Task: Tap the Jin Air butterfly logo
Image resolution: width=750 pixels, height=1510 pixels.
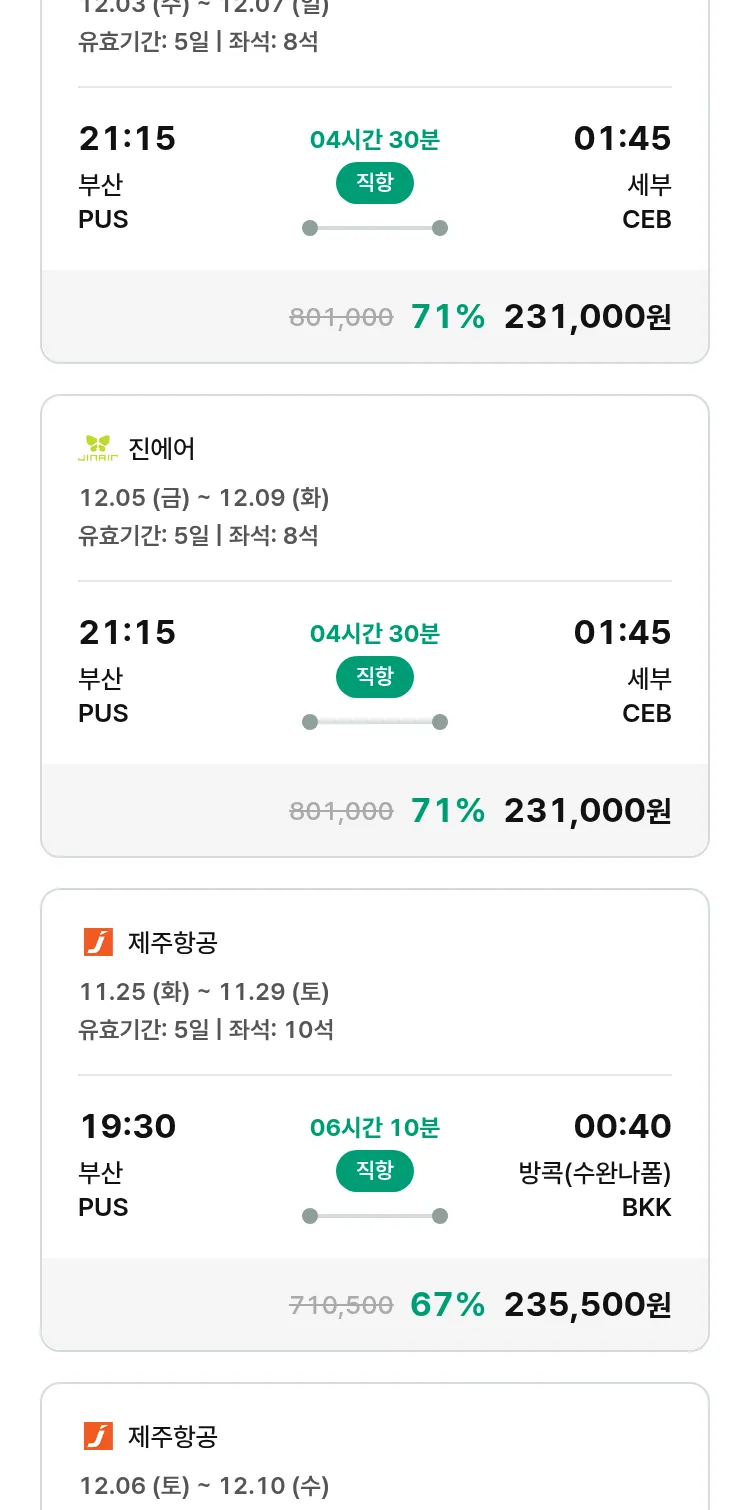Action: [97, 449]
